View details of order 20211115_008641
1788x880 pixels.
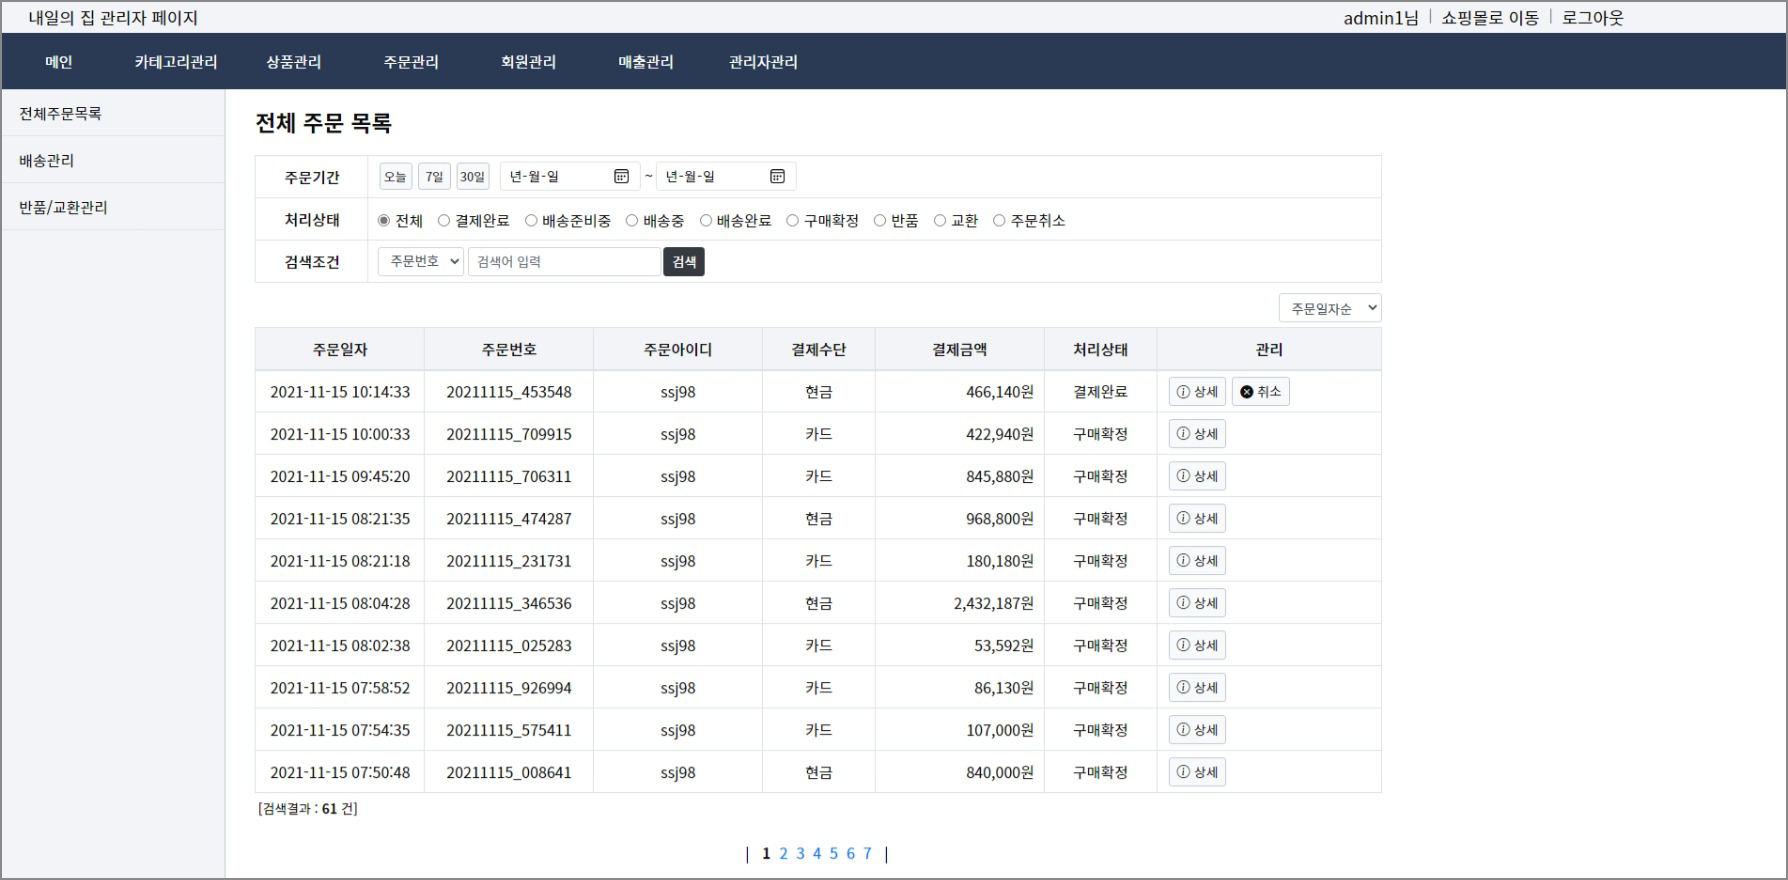pos(1197,772)
